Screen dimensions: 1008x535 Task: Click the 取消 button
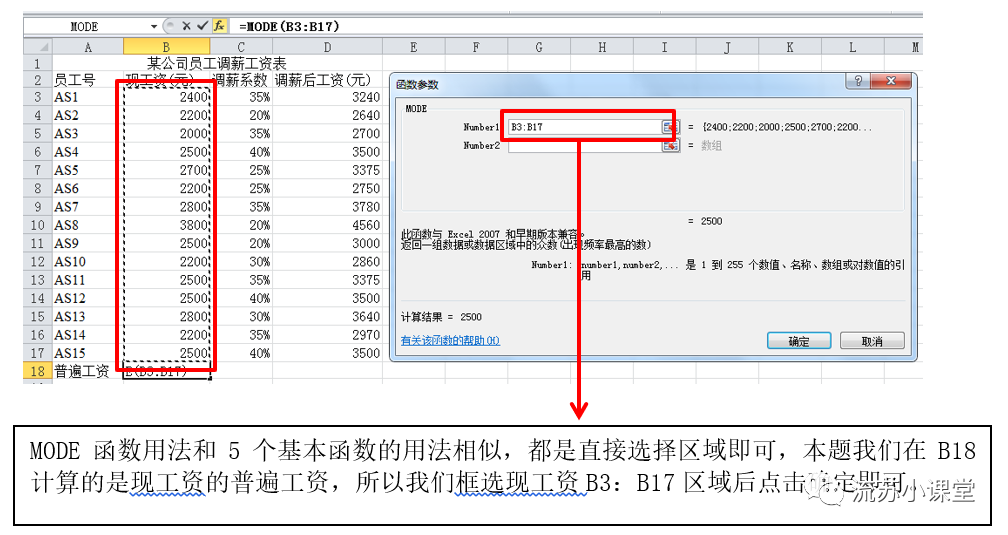872,341
